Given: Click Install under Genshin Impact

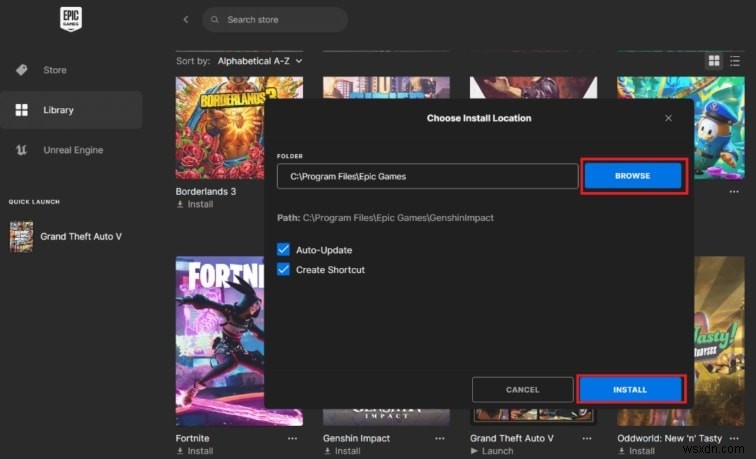Looking at the screenshot, I should click(x=342, y=451).
